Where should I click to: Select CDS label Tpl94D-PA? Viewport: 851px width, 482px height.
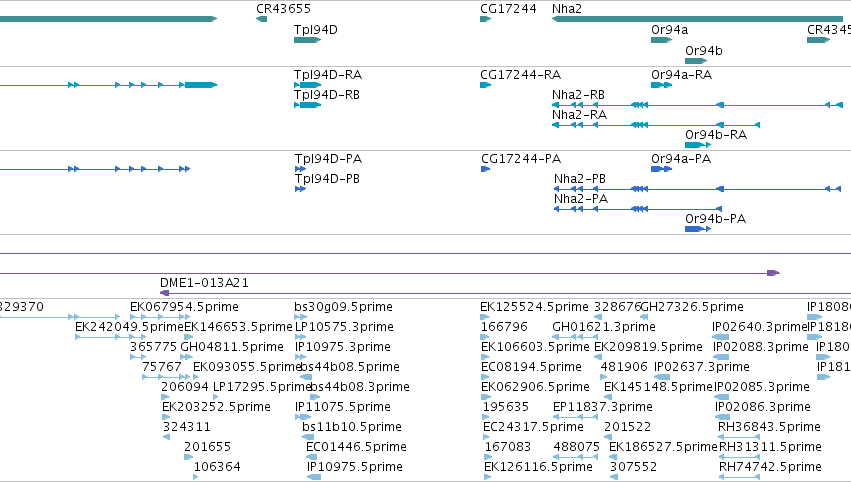click(328, 158)
